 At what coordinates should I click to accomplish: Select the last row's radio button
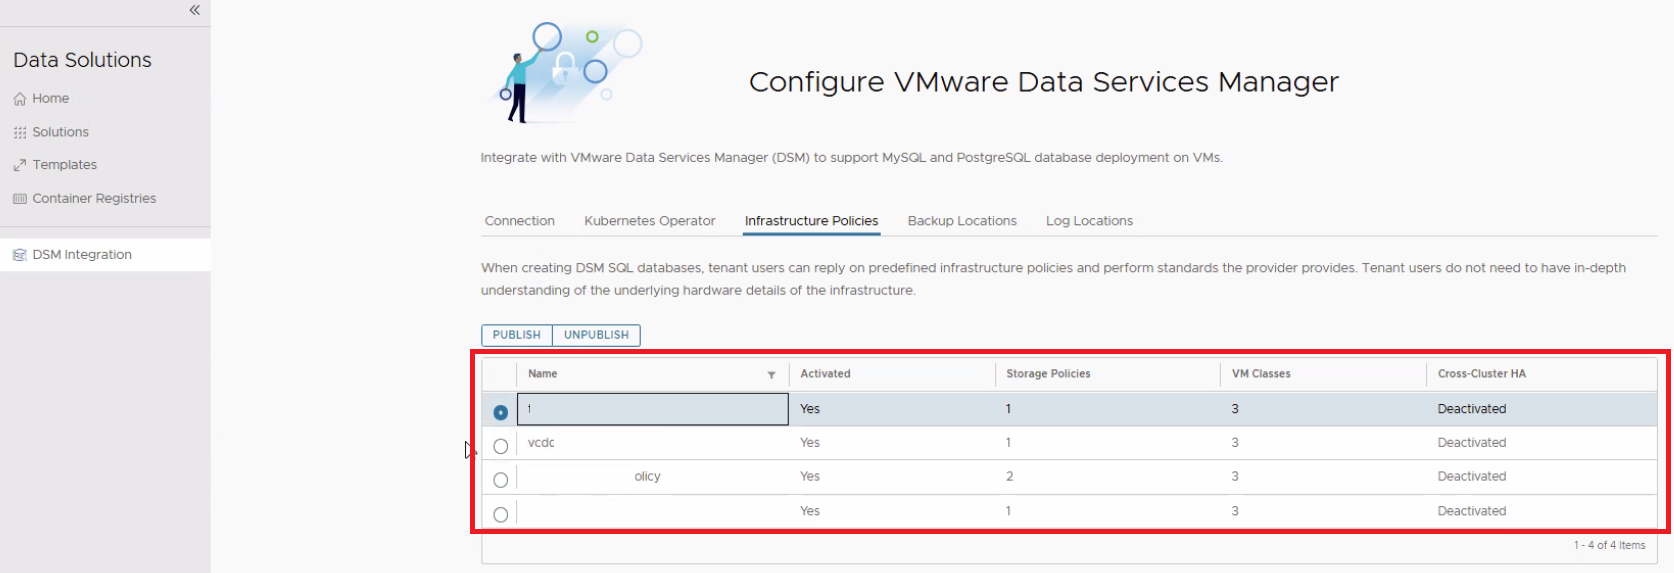(501, 514)
